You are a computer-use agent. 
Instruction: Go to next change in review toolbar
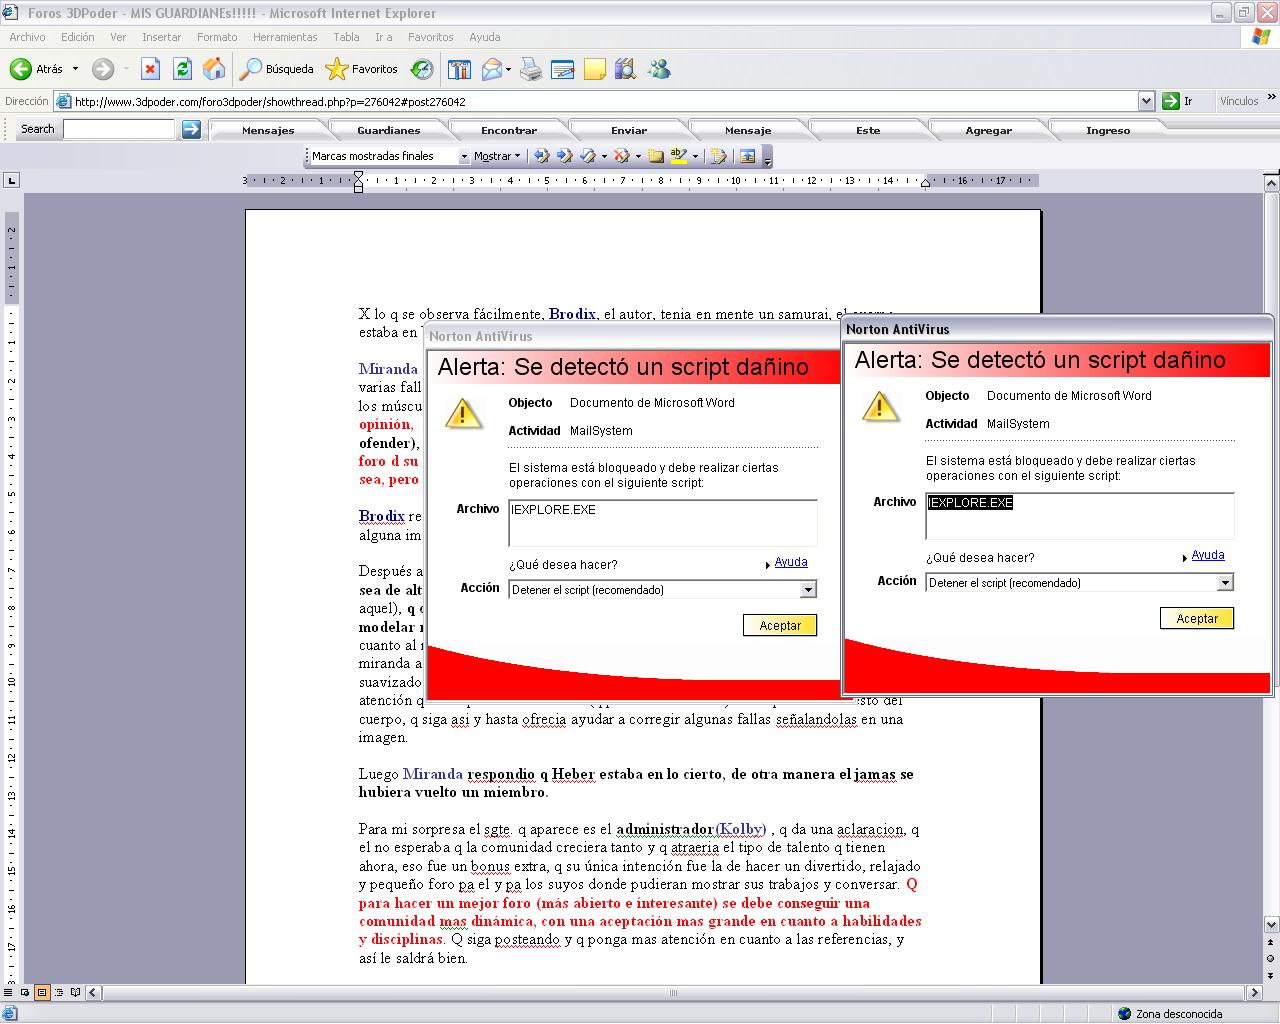coord(564,156)
